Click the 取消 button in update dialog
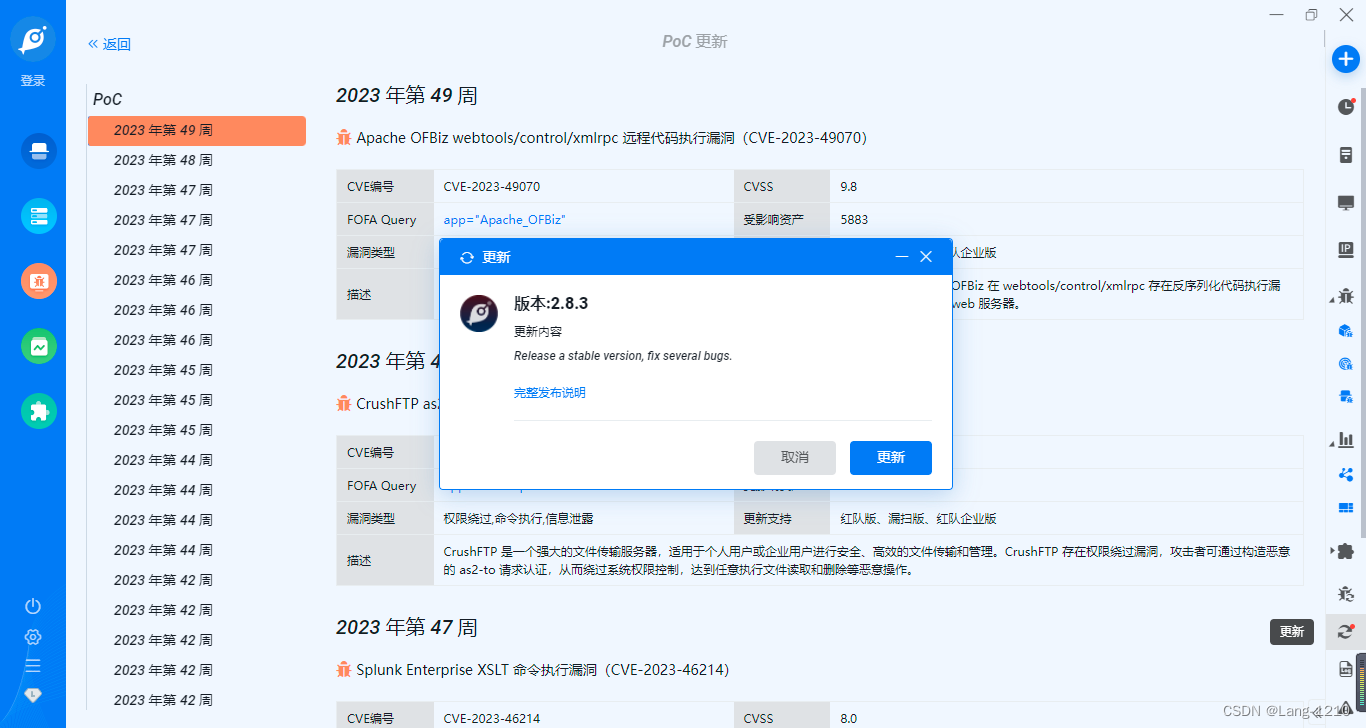 coord(795,457)
